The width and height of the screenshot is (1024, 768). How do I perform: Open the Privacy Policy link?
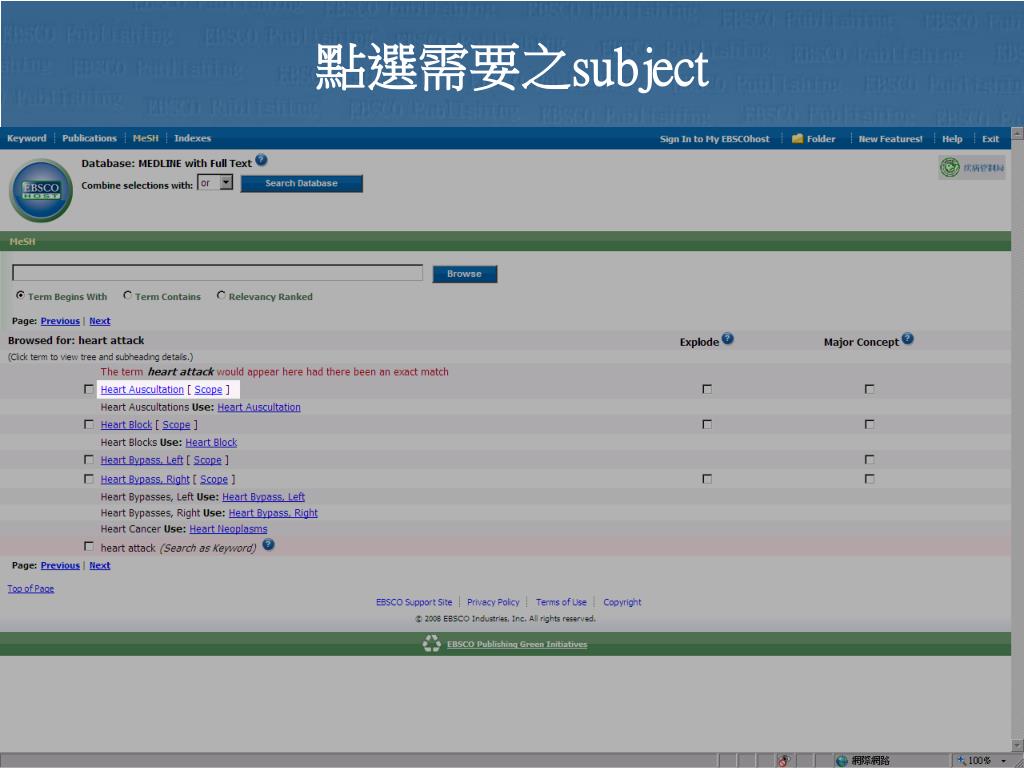[493, 602]
